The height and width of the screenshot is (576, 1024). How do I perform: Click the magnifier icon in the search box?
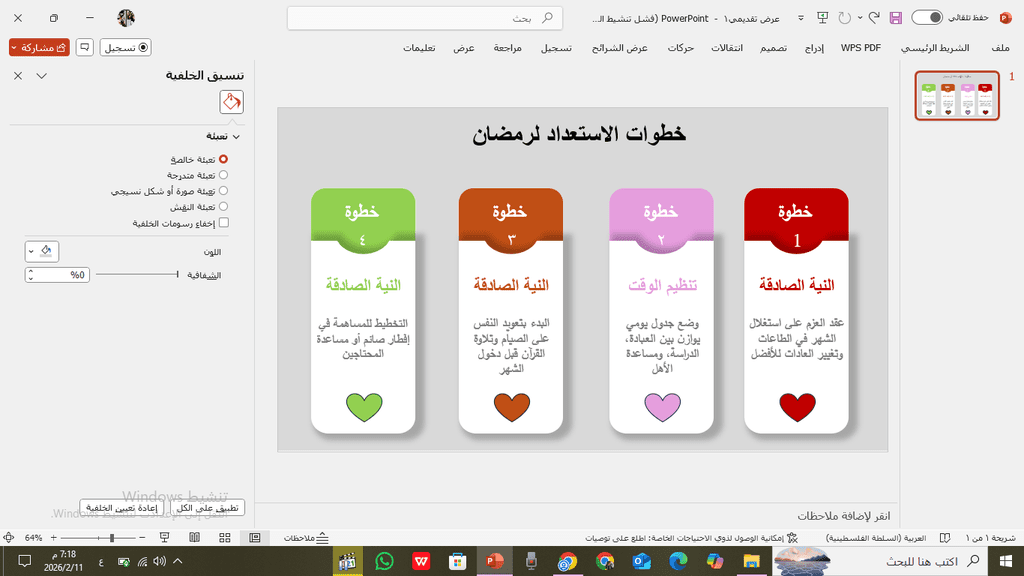pyautogui.click(x=547, y=18)
